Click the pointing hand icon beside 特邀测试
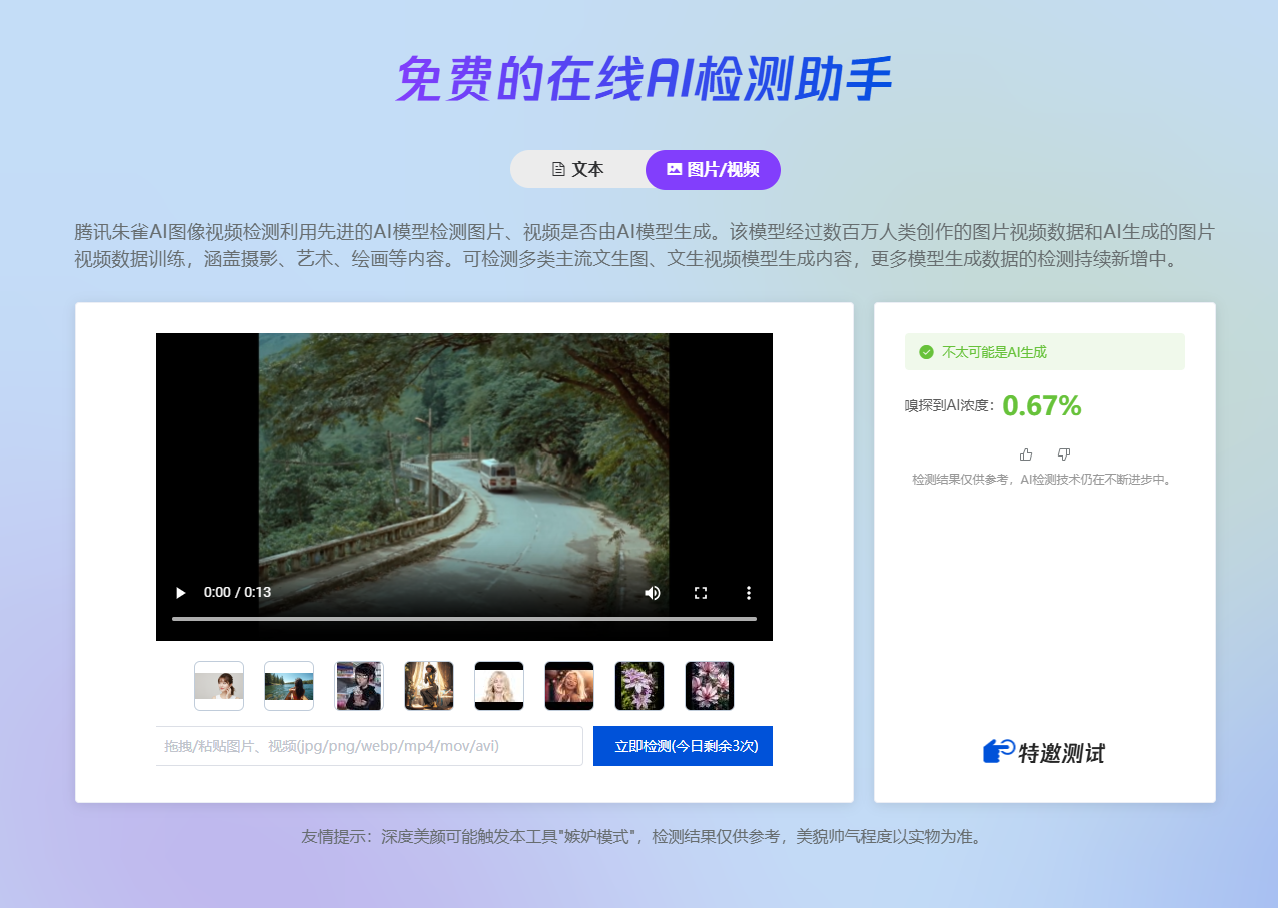The height and width of the screenshot is (908, 1278). [999, 751]
